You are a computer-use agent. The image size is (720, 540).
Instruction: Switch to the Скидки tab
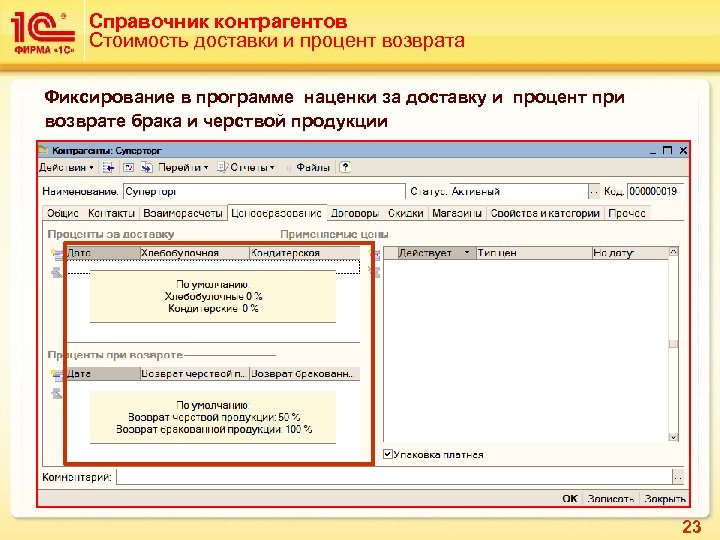coord(405,213)
